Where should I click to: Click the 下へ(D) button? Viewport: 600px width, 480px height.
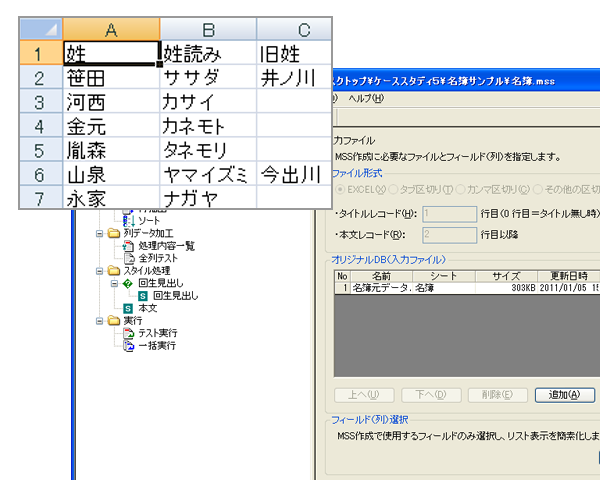tap(431, 395)
